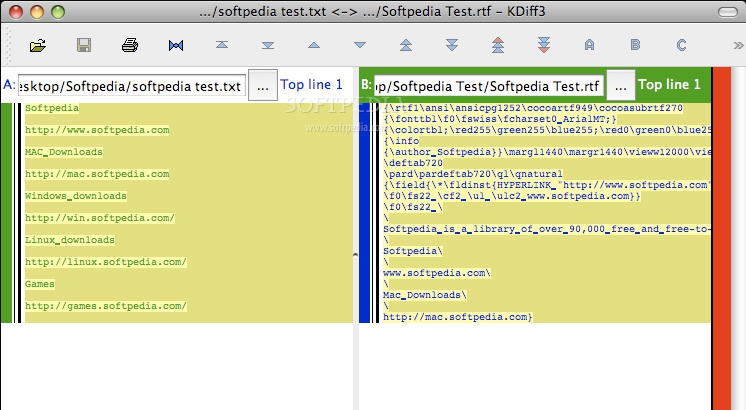Expand toolbar overflow chevron
746x410 pixels.
738,45
